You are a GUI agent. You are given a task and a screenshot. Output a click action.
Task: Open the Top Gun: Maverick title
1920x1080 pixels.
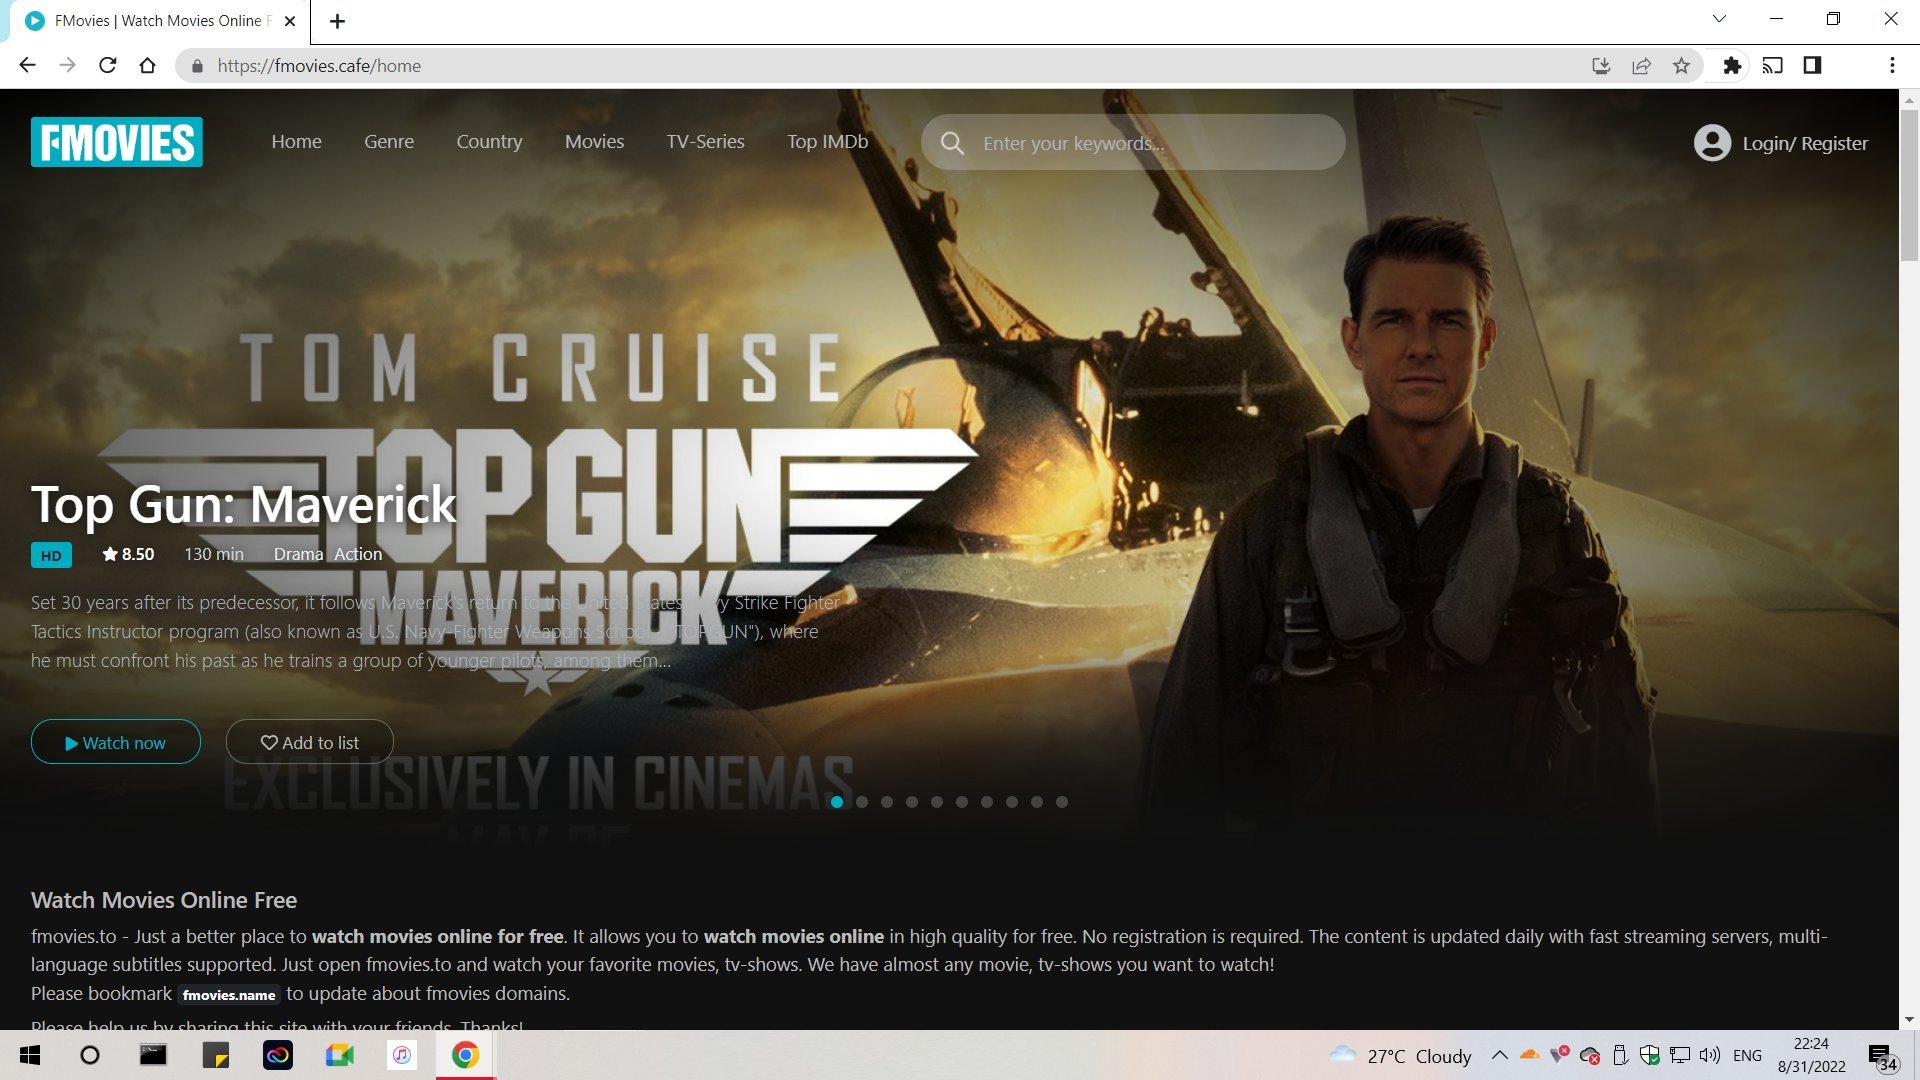pos(244,504)
